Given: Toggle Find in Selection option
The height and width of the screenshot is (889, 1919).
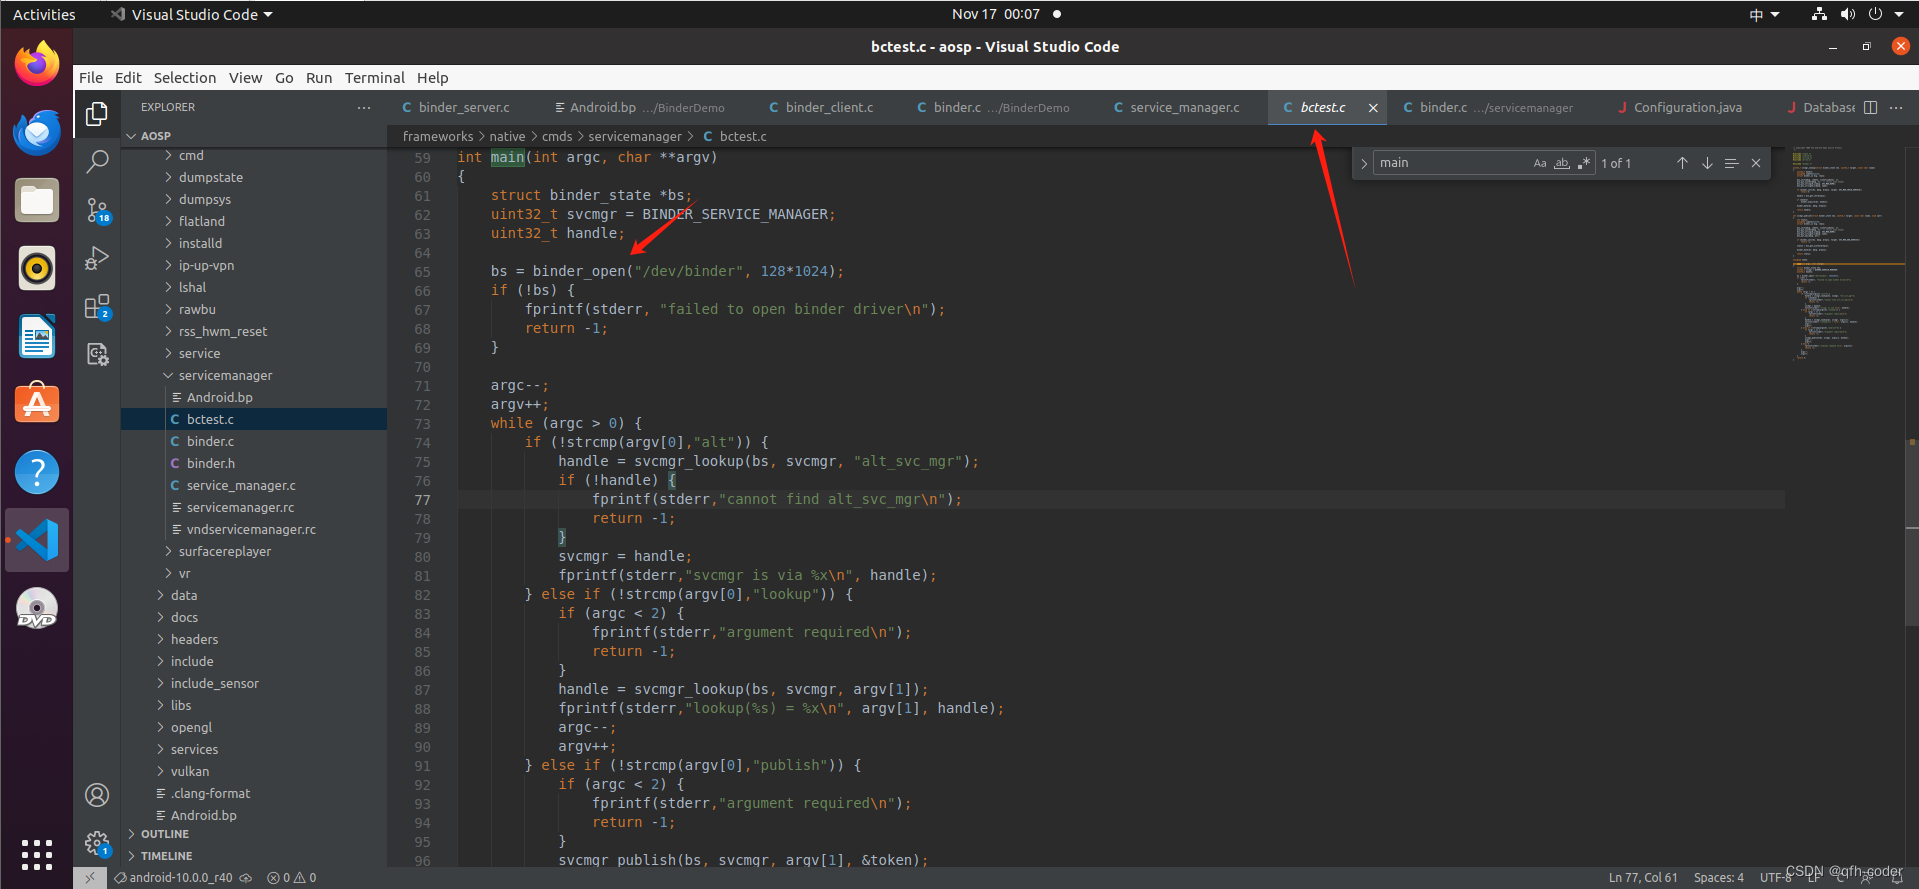Looking at the screenshot, I should click(x=1731, y=163).
